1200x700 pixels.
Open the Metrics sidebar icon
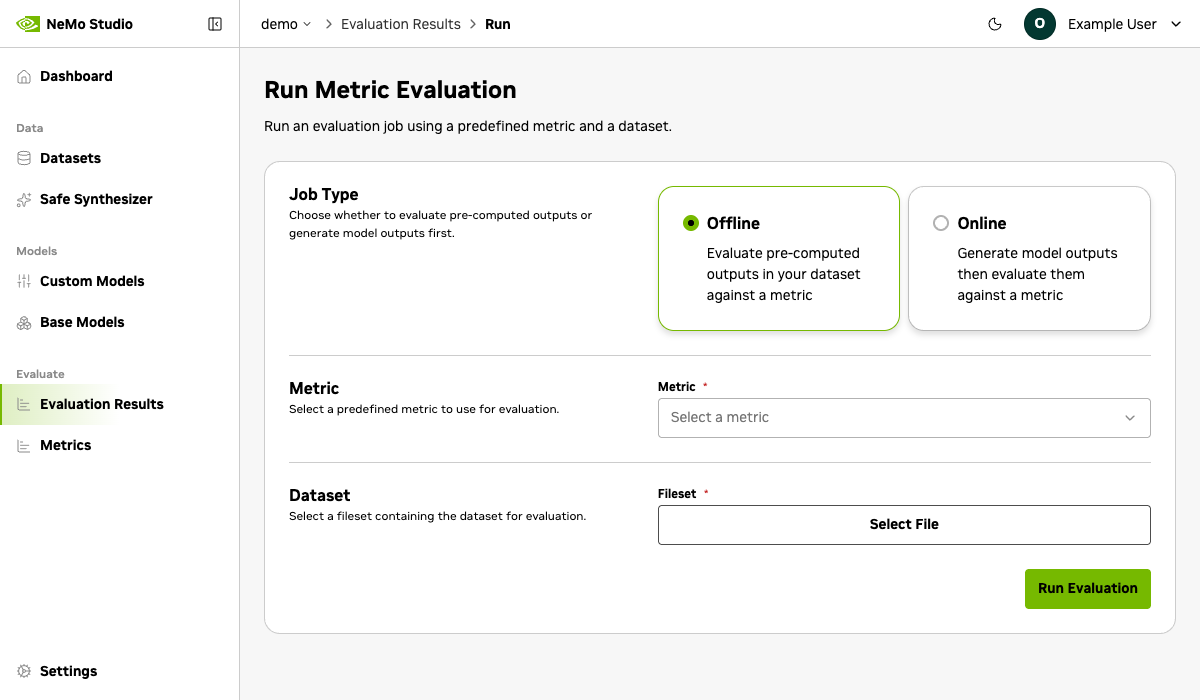point(23,445)
